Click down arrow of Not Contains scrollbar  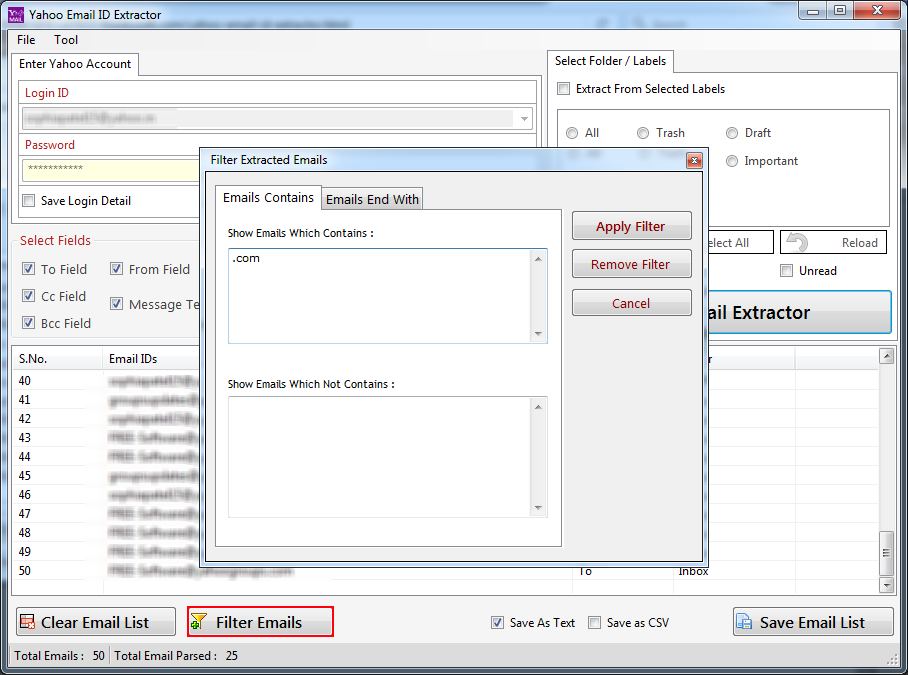[539, 508]
